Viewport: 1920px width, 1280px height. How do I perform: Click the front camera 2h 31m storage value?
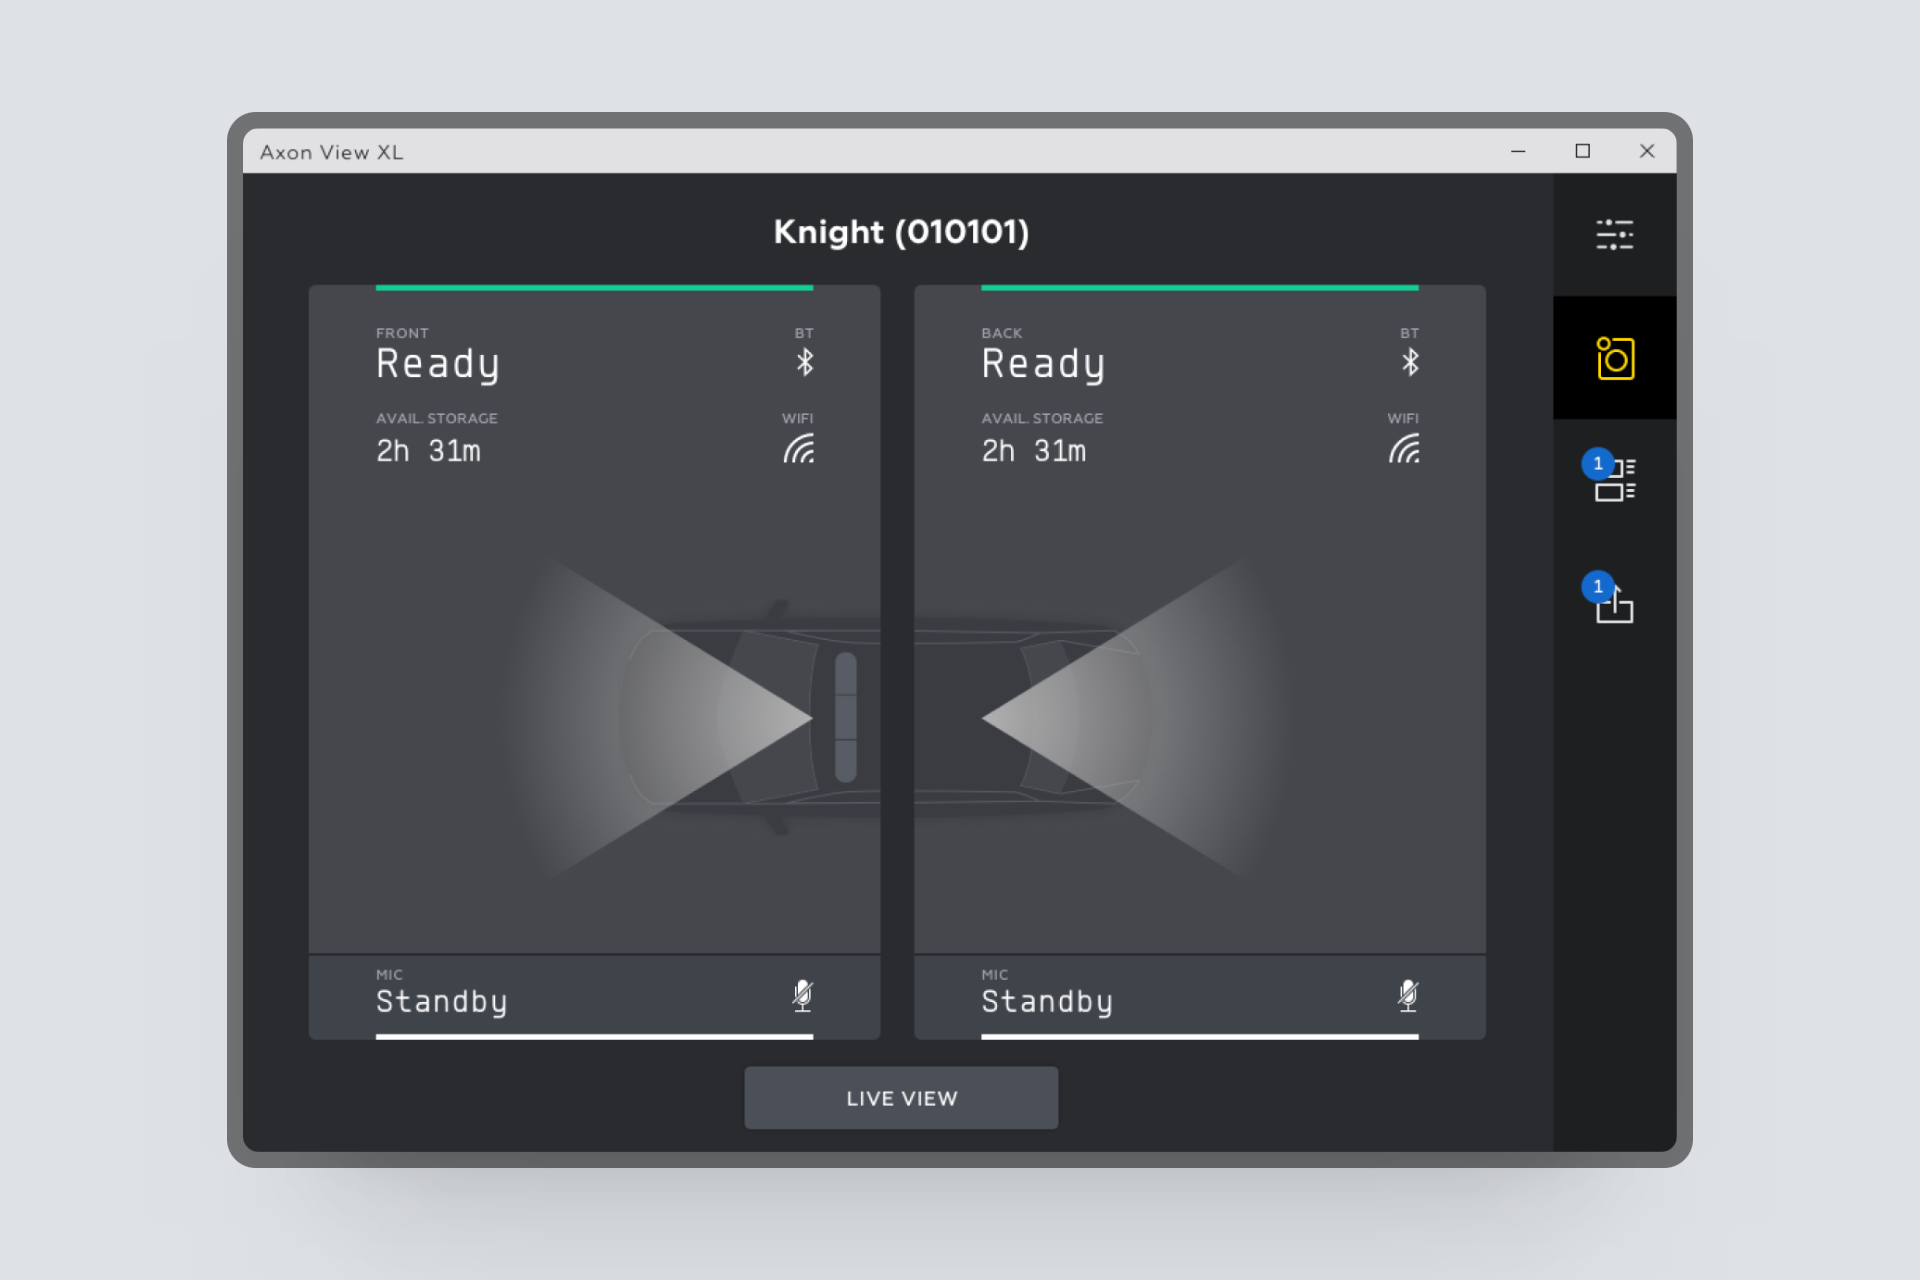428,451
